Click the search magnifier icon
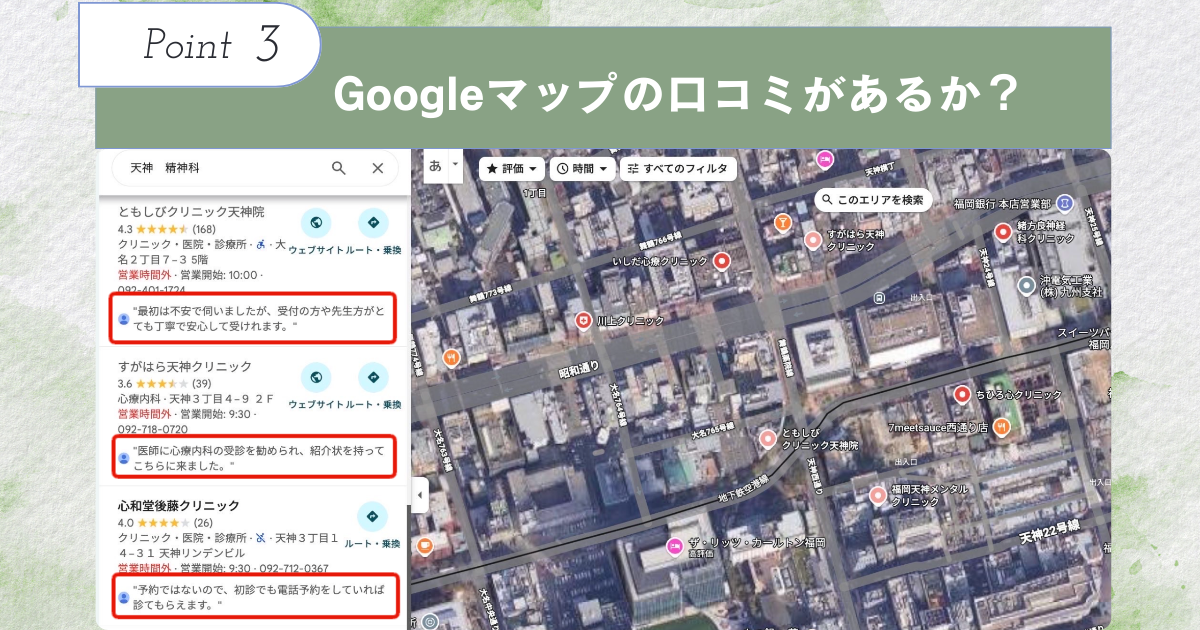The image size is (1200, 630). (339, 168)
